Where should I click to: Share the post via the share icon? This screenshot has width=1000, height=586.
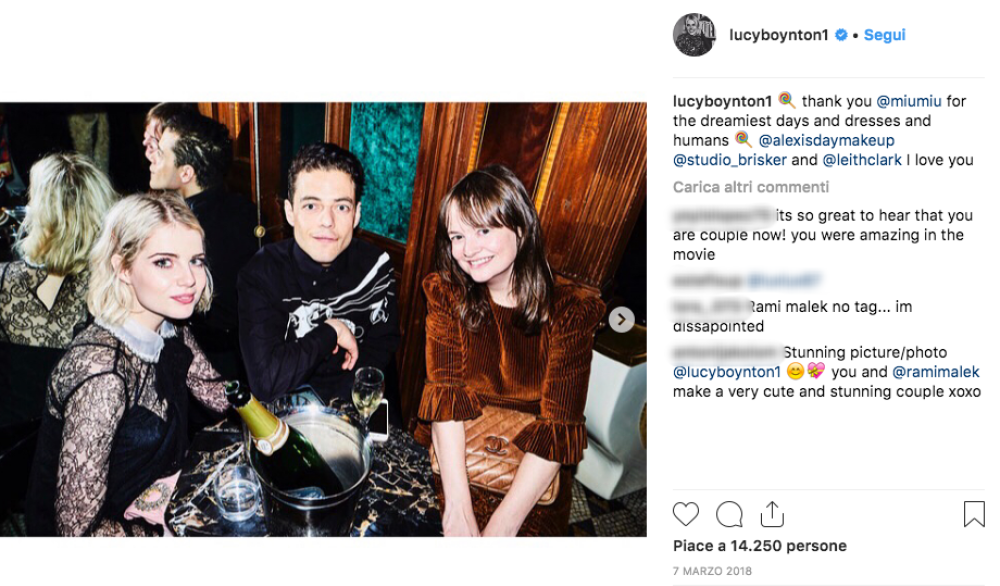click(772, 514)
